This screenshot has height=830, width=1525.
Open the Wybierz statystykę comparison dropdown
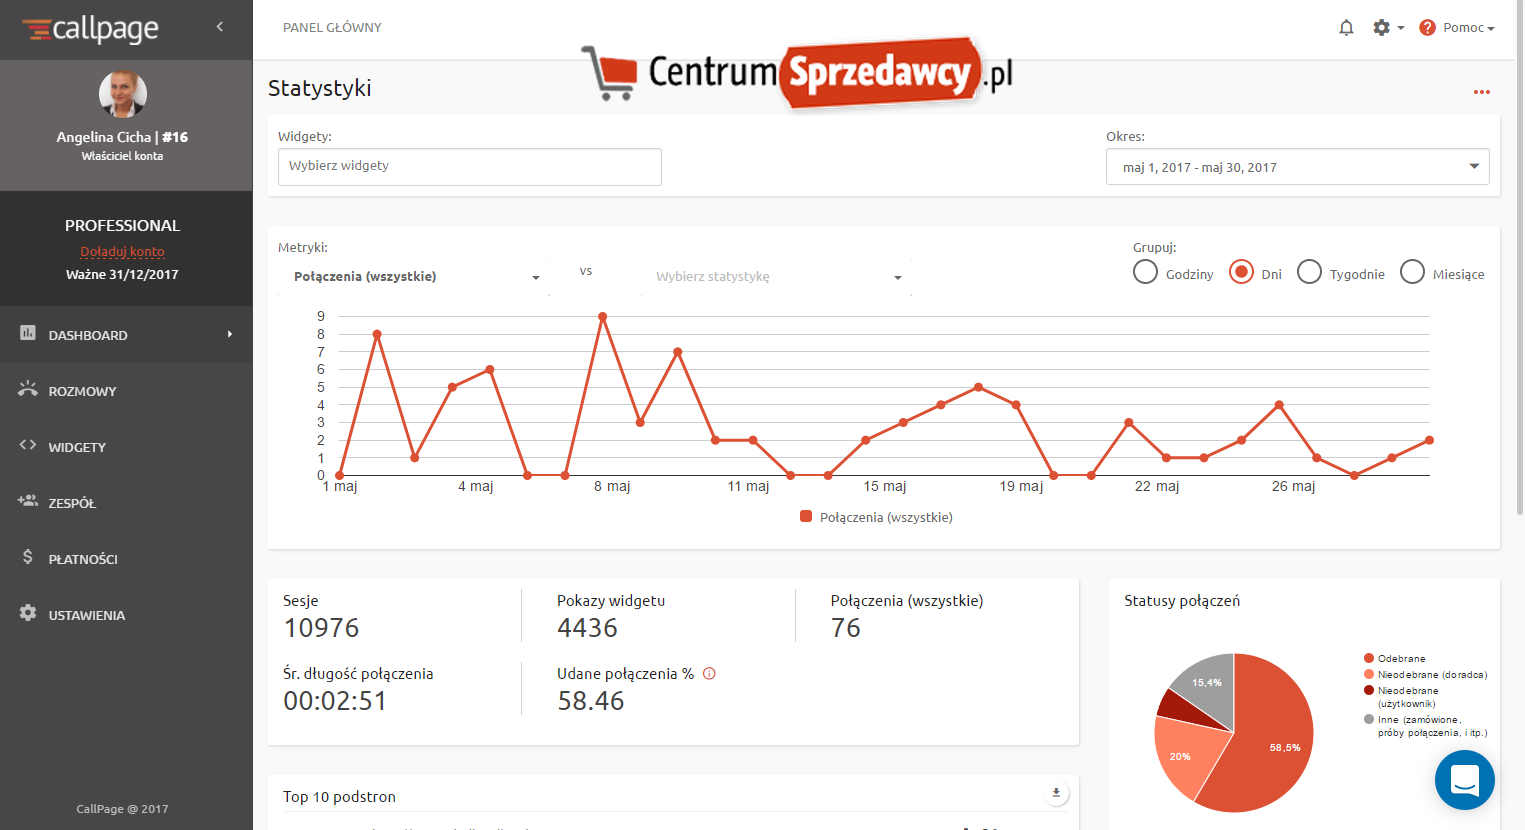[x=778, y=277]
